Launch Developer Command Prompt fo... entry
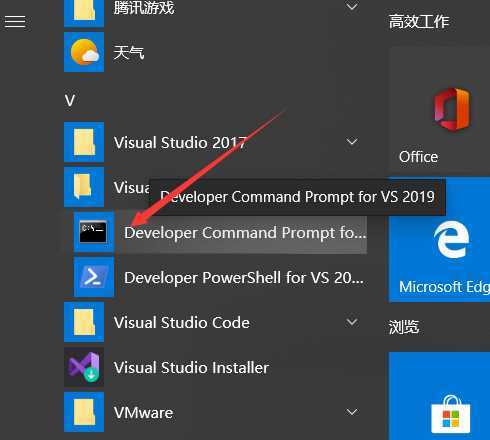The height and width of the screenshot is (440, 490). click(220, 233)
